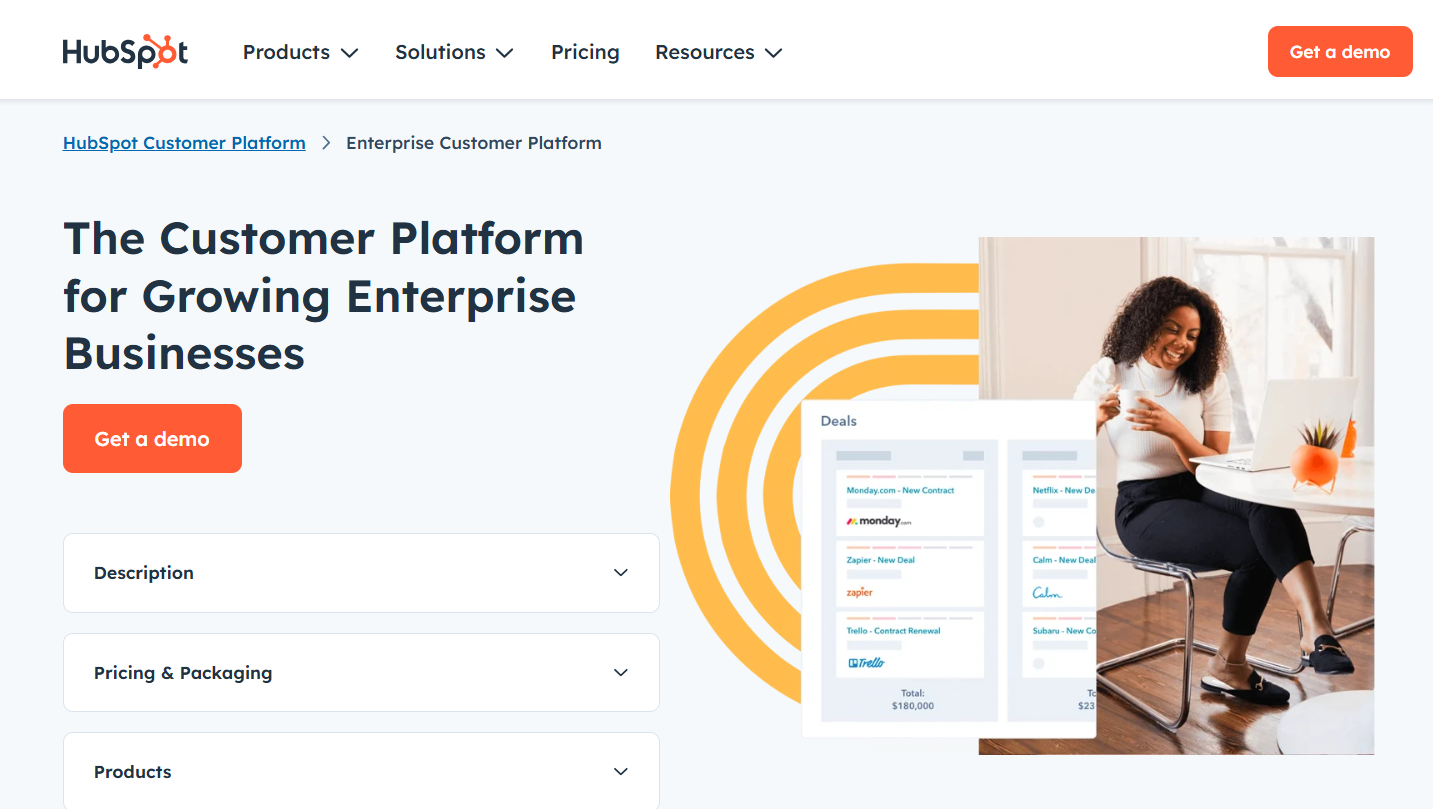Click the breadcrumb separator arrow
Screen dimensions: 1433x809
[326, 143]
